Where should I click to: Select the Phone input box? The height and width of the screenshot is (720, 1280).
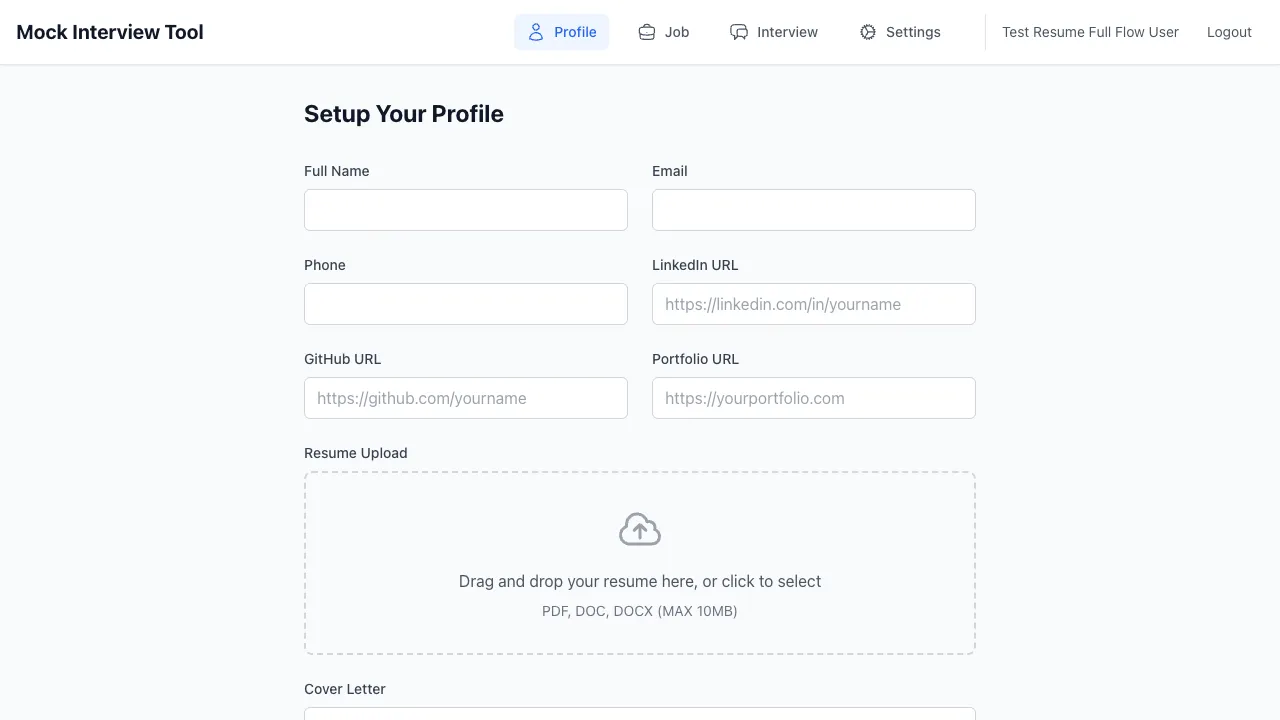[466, 304]
